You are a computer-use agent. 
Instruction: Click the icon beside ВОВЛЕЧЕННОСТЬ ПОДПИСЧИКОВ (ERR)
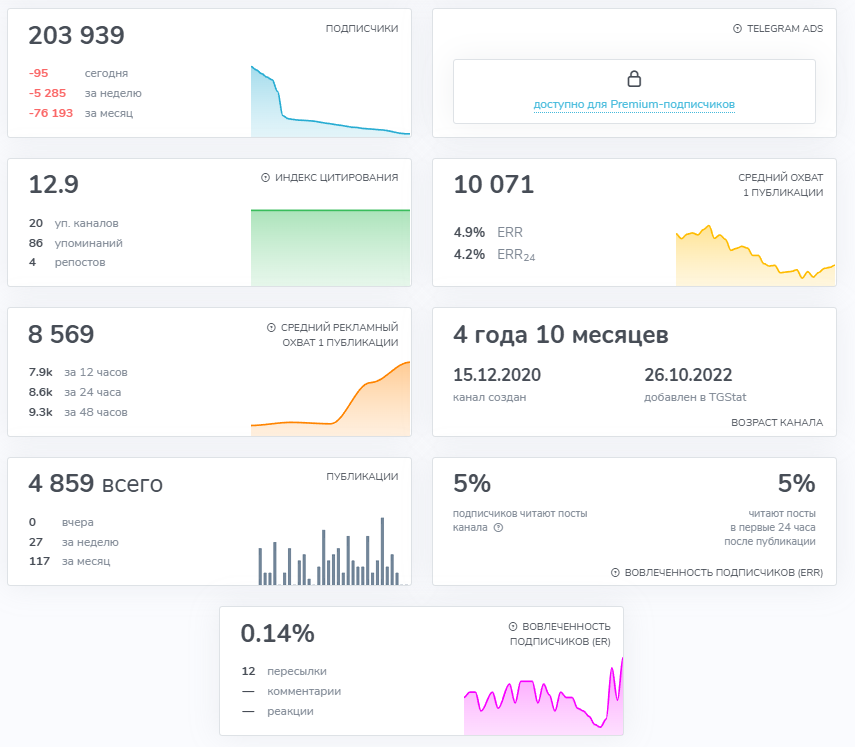615,573
